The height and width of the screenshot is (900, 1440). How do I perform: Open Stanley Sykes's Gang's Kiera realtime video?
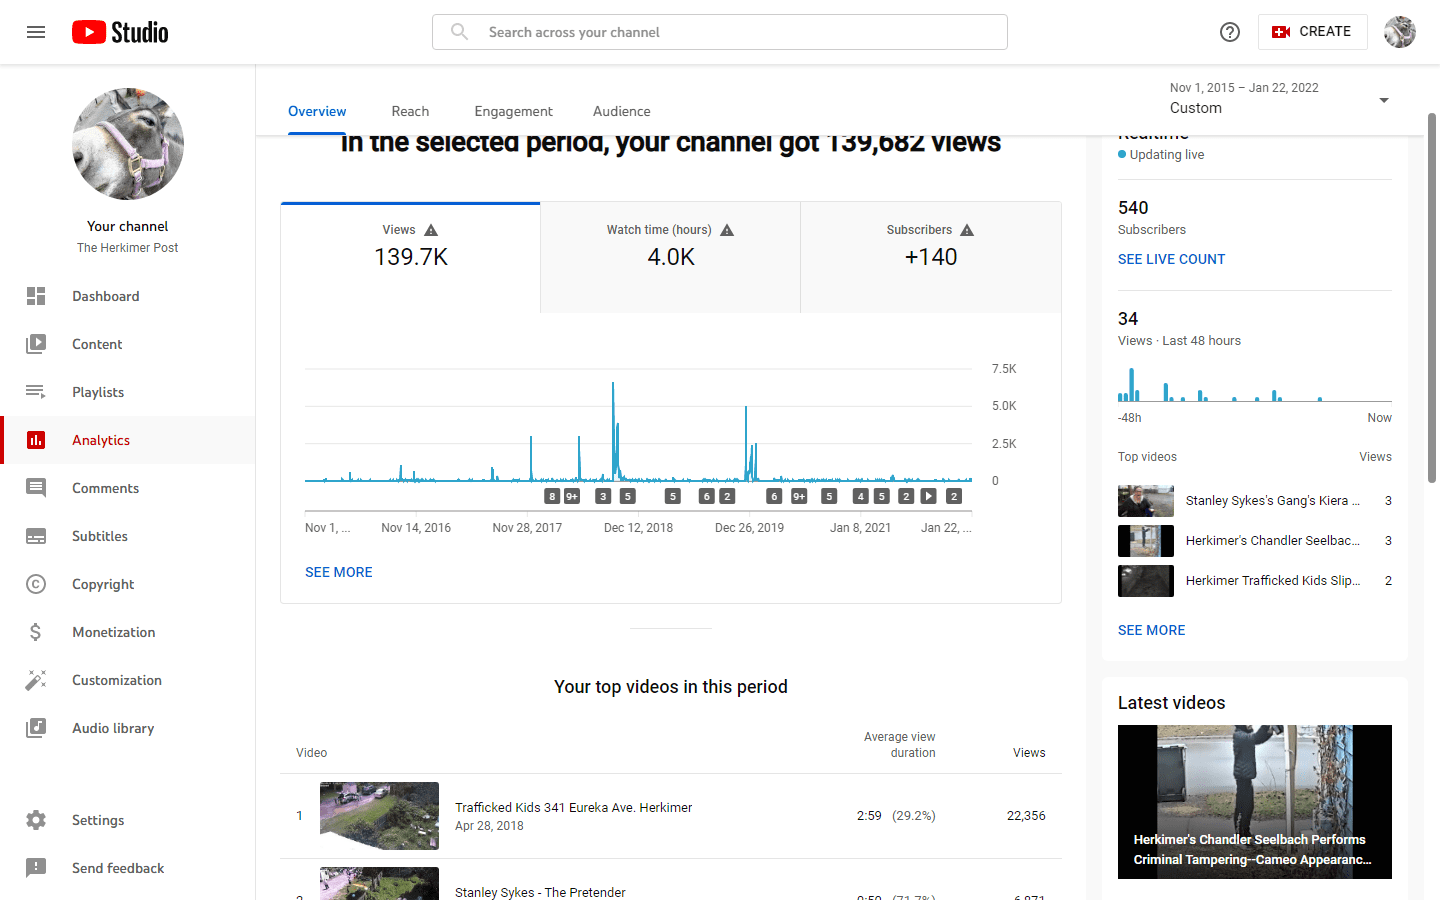(1255, 501)
